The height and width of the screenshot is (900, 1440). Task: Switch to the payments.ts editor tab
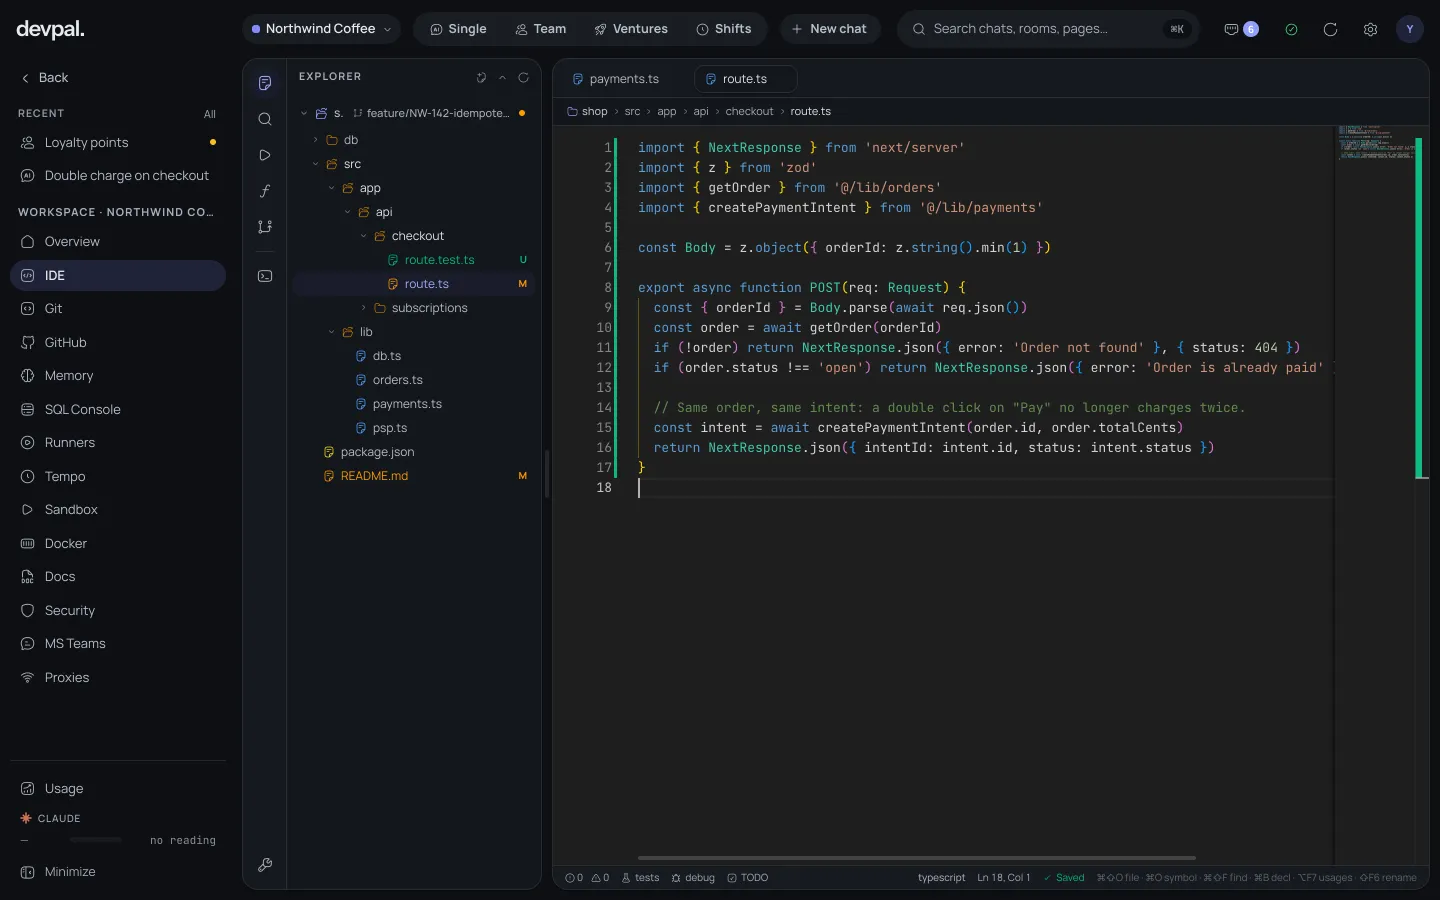click(616, 79)
